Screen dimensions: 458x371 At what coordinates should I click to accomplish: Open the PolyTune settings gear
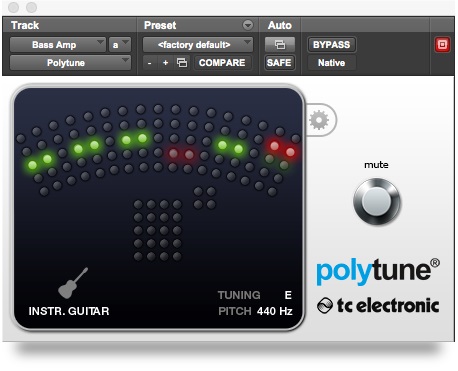[319, 120]
